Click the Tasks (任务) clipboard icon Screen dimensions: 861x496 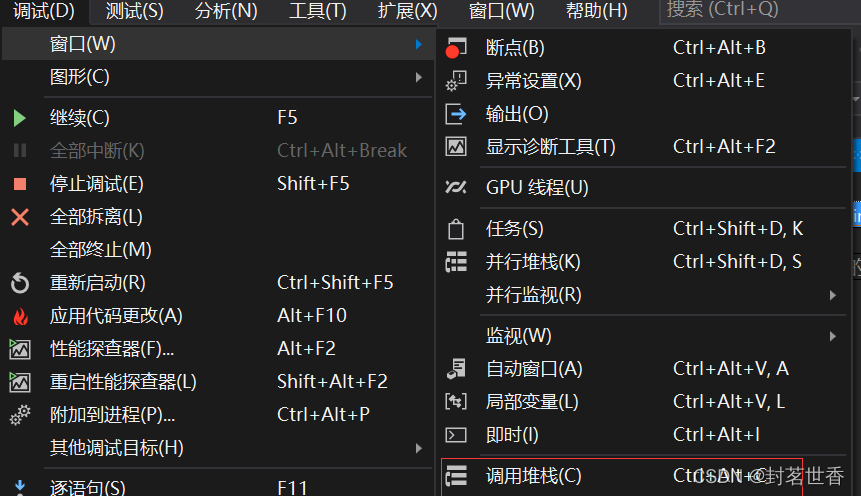(456, 229)
